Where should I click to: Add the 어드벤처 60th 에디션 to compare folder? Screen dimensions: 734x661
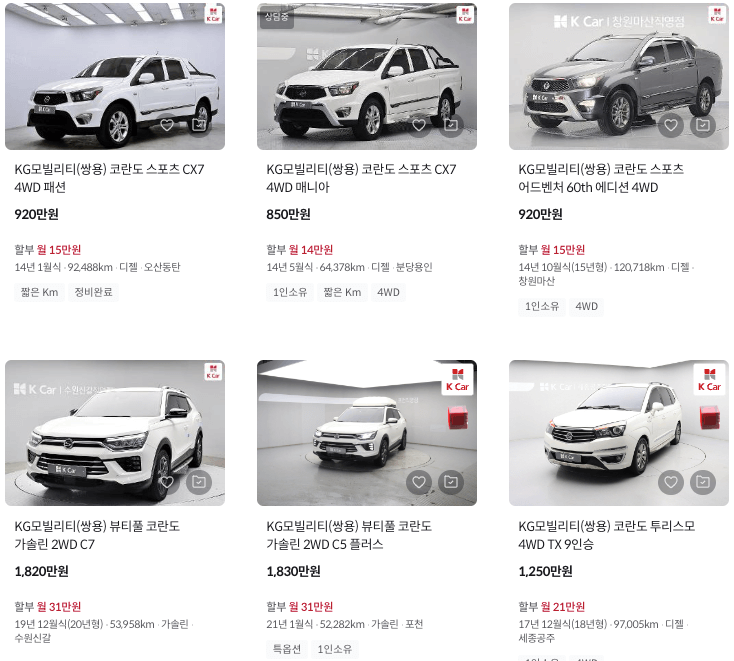703,125
